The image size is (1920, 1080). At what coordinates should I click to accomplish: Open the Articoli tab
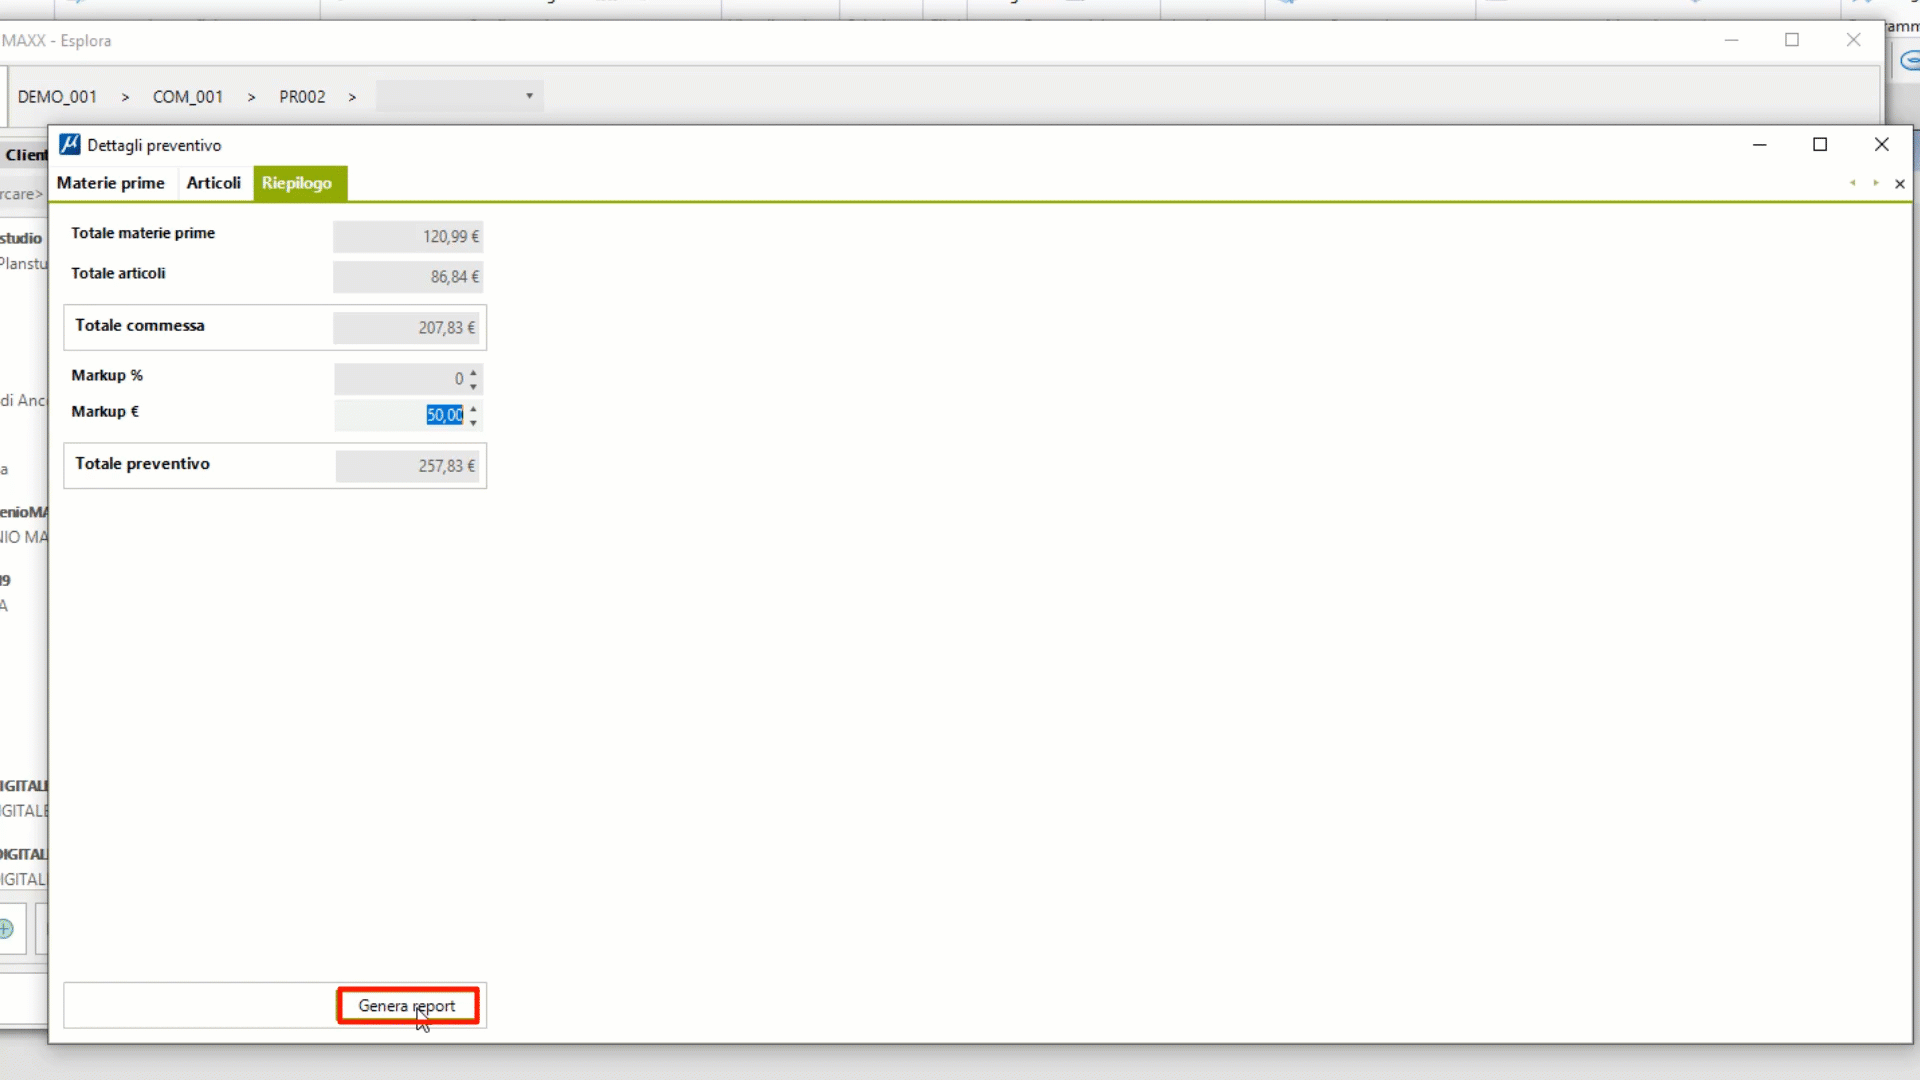[213, 183]
